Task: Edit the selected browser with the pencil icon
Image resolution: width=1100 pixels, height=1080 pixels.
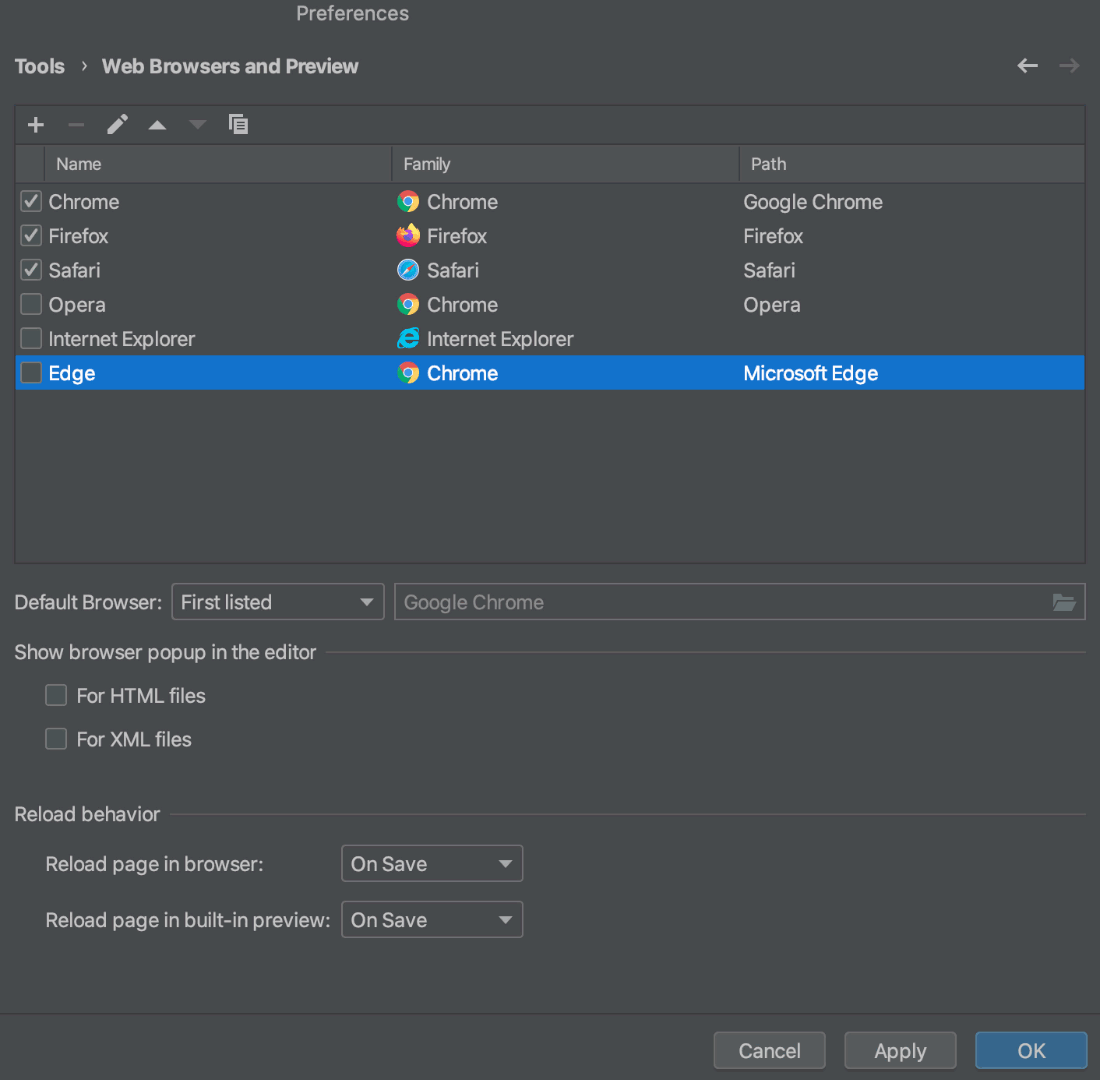Action: (x=117, y=124)
